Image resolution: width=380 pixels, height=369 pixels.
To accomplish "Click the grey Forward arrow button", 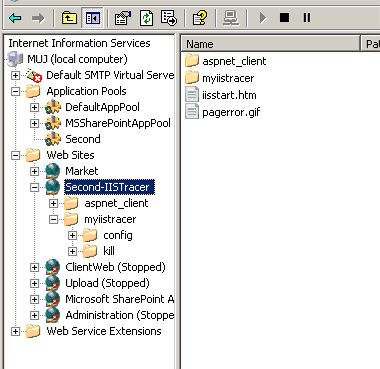I will [38, 18].
